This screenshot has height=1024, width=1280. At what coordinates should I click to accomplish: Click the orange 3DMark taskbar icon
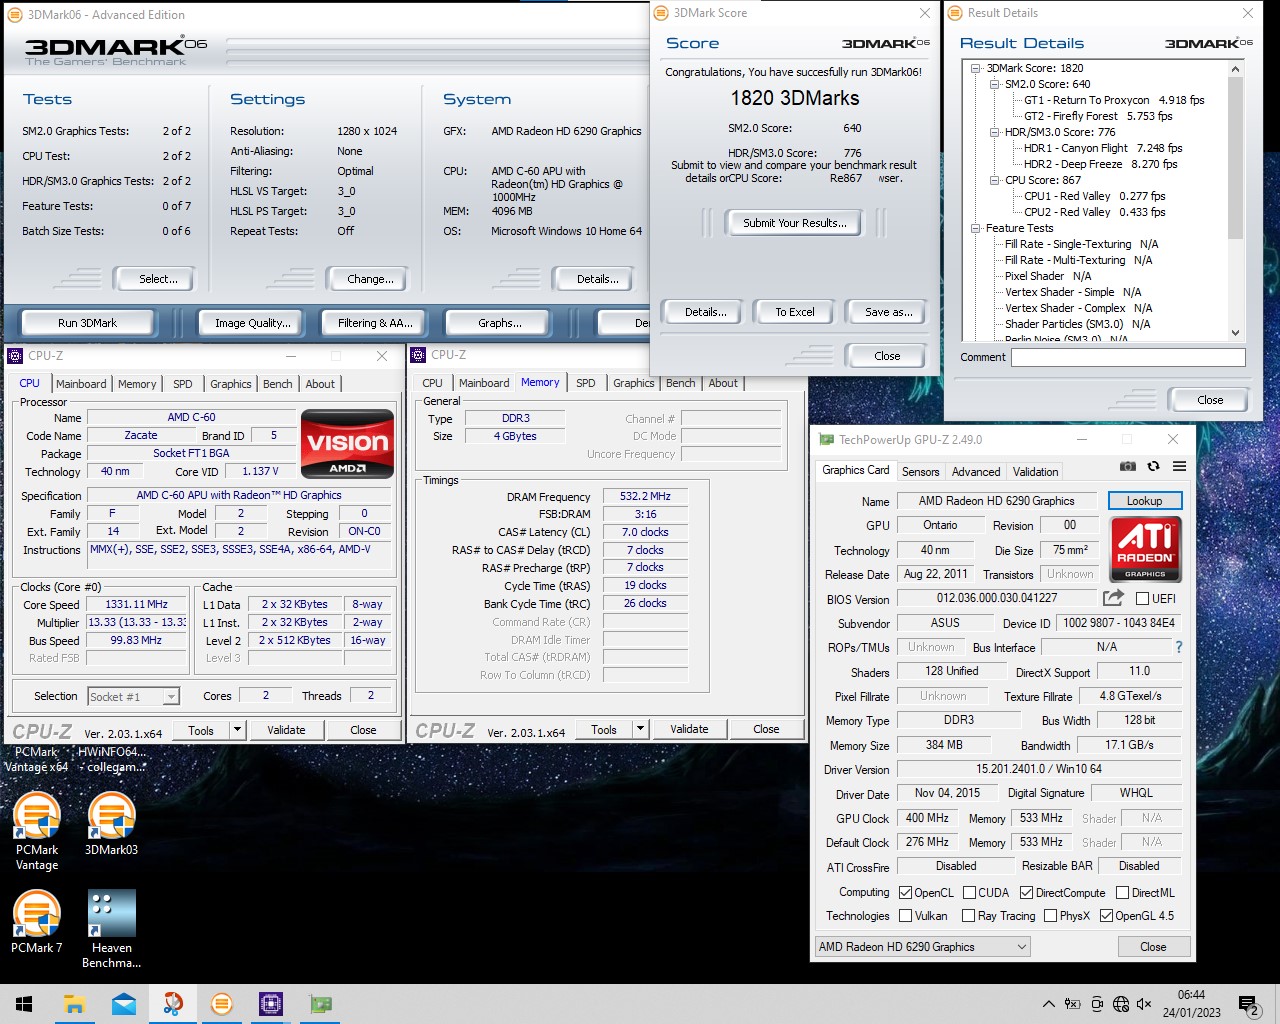point(221,1004)
